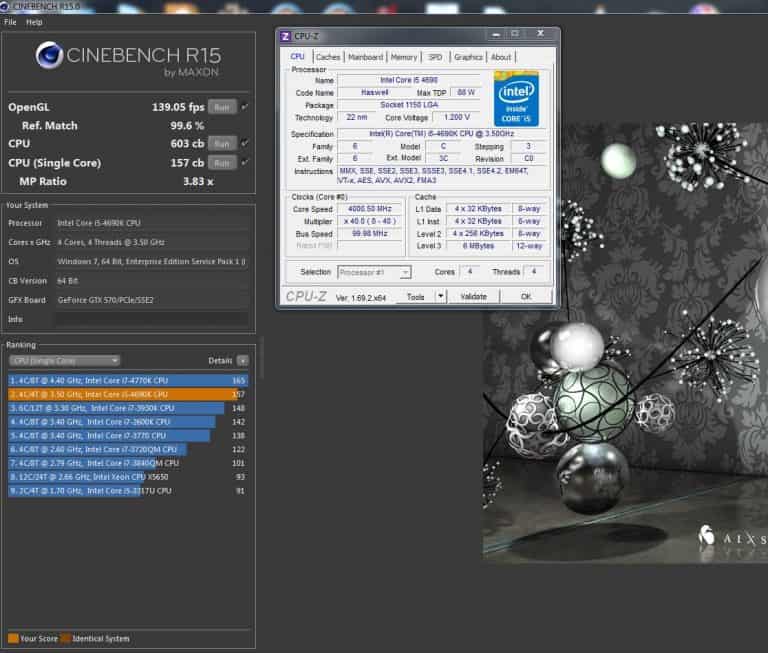Click the Level 3 cache 6 MBytes value

(479, 246)
